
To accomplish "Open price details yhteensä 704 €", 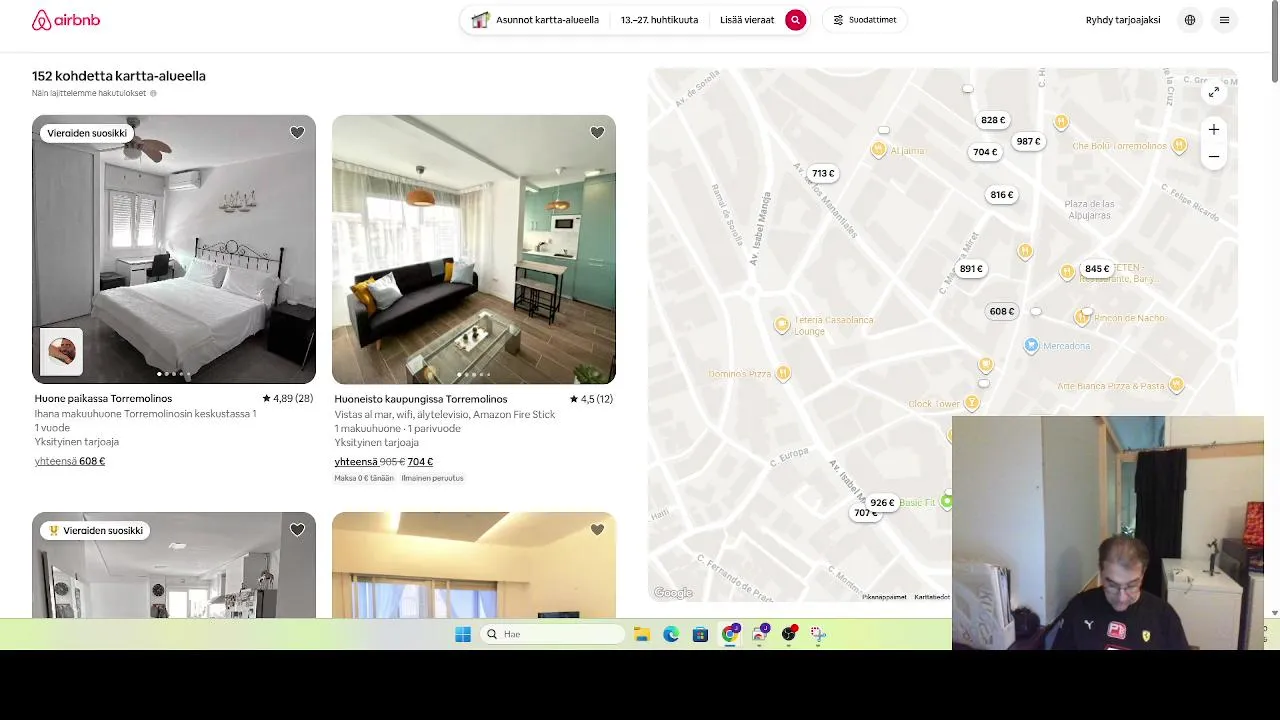I will [x=384, y=462].
